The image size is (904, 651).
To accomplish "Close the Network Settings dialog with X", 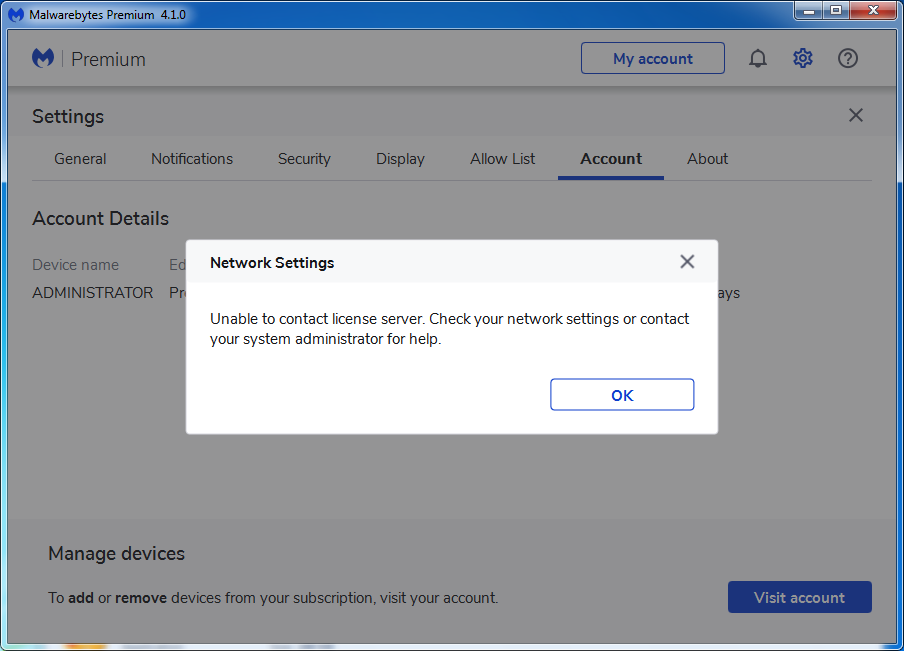I will pos(687,262).
